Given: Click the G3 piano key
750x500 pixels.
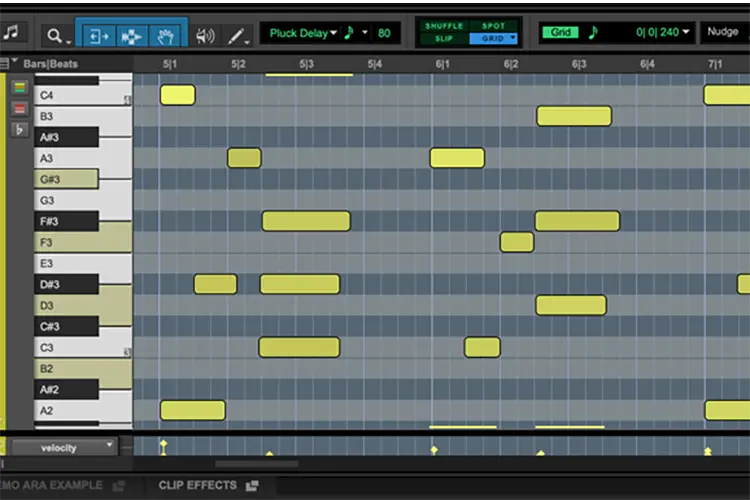Looking at the screenshot, I should pyautogui.click(x=83, y=200).
